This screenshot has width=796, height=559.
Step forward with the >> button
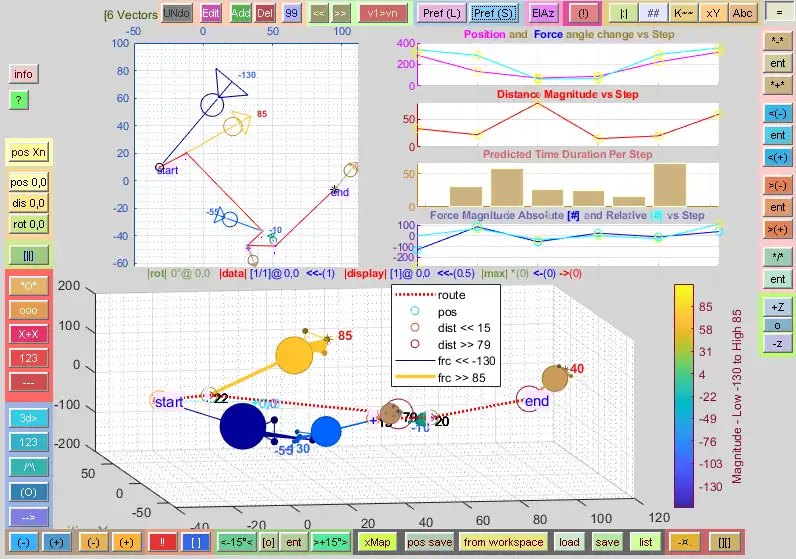[x=340, y=14]
